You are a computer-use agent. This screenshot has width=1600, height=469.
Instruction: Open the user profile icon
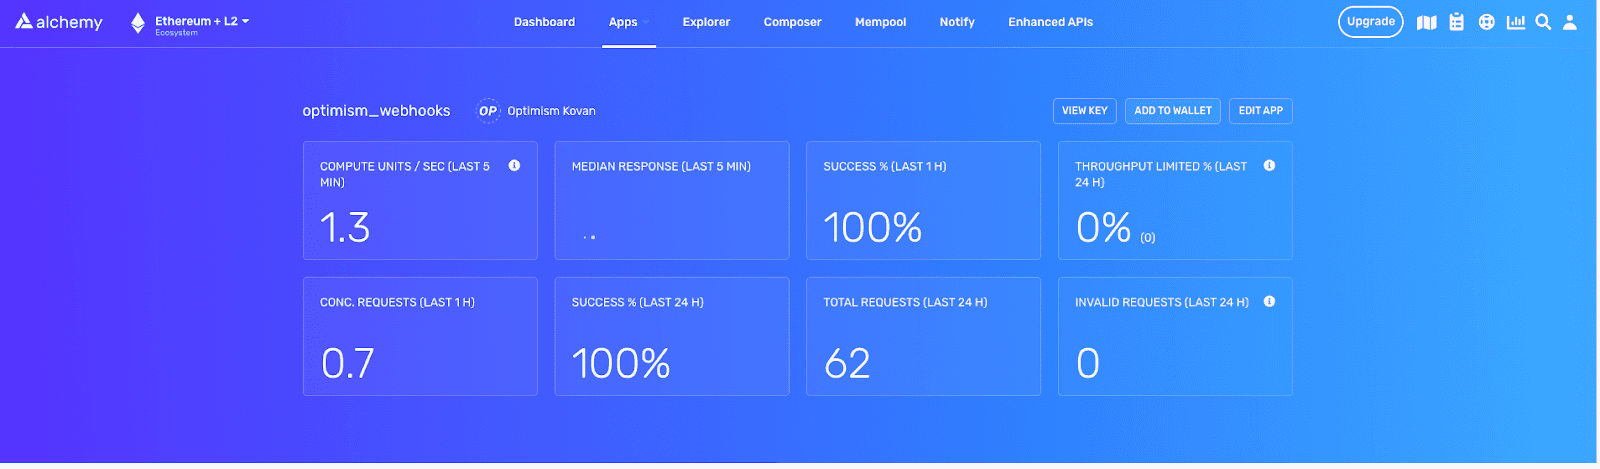click(x=1570, y=22)
